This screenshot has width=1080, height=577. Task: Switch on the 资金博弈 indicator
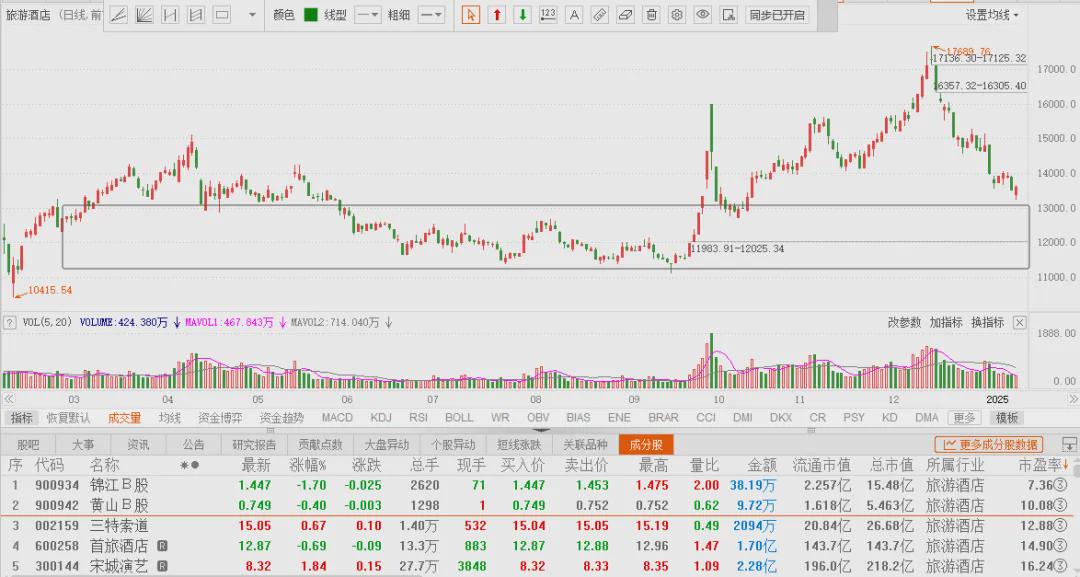coord(220,417)
